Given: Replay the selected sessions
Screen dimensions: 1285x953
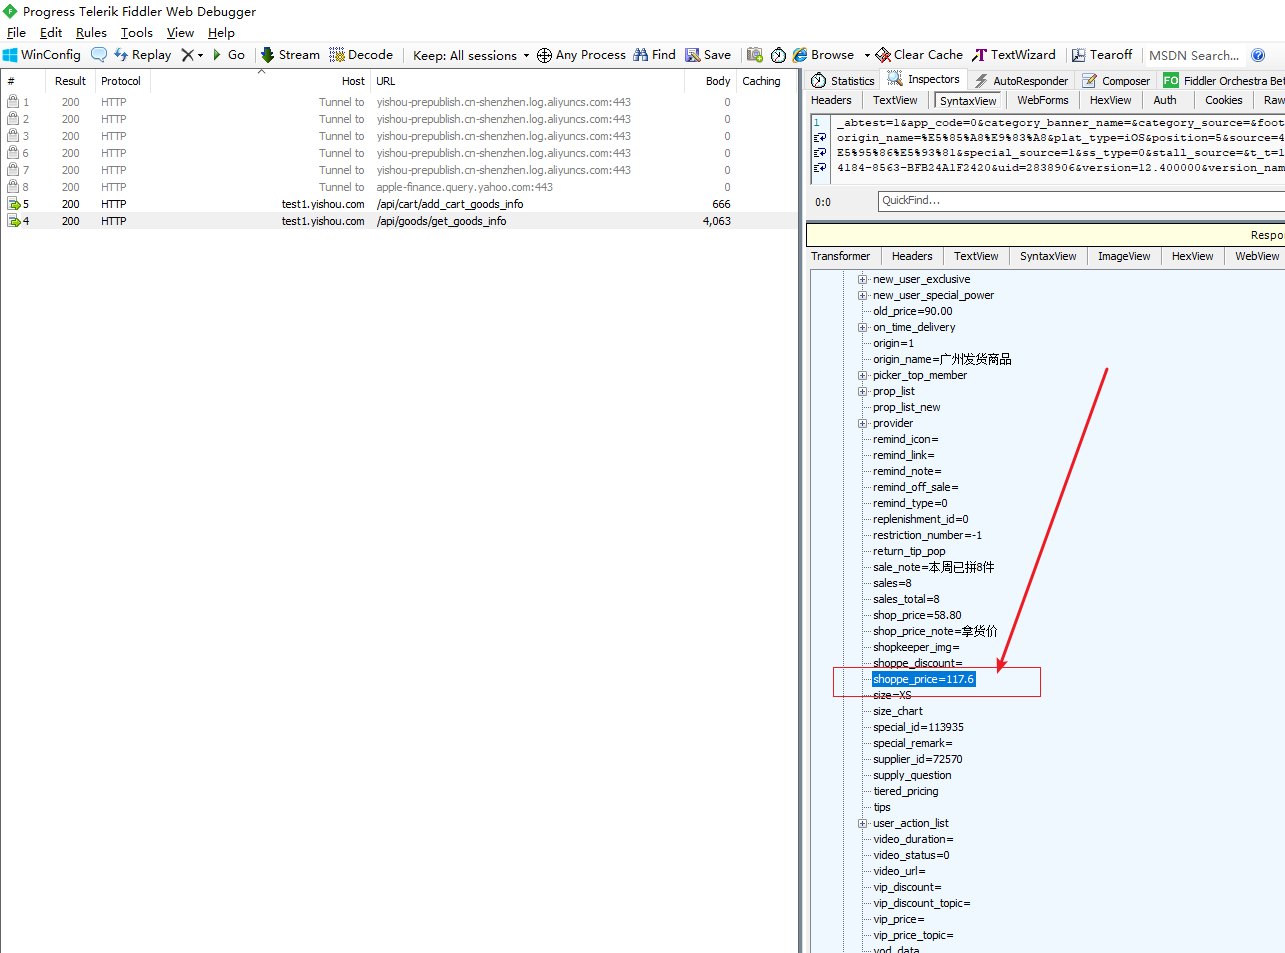Looking at the screenshot, I should click(142, 55).
